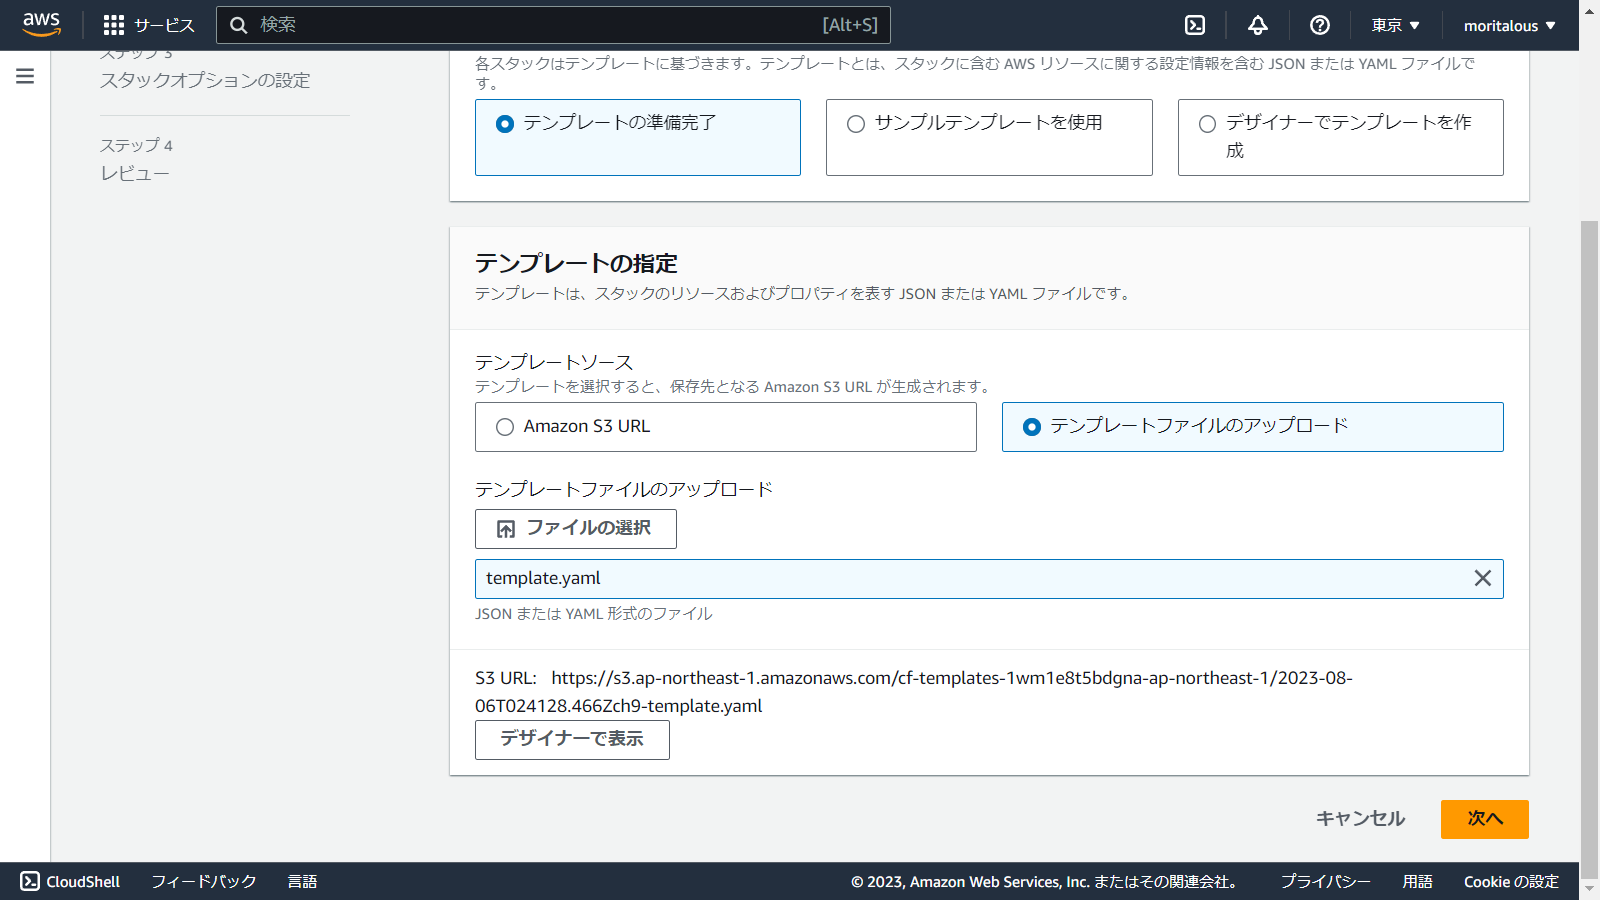Open the AWS services grid menu
Viewport: 1600px width, 900px height.
point(115,25)
